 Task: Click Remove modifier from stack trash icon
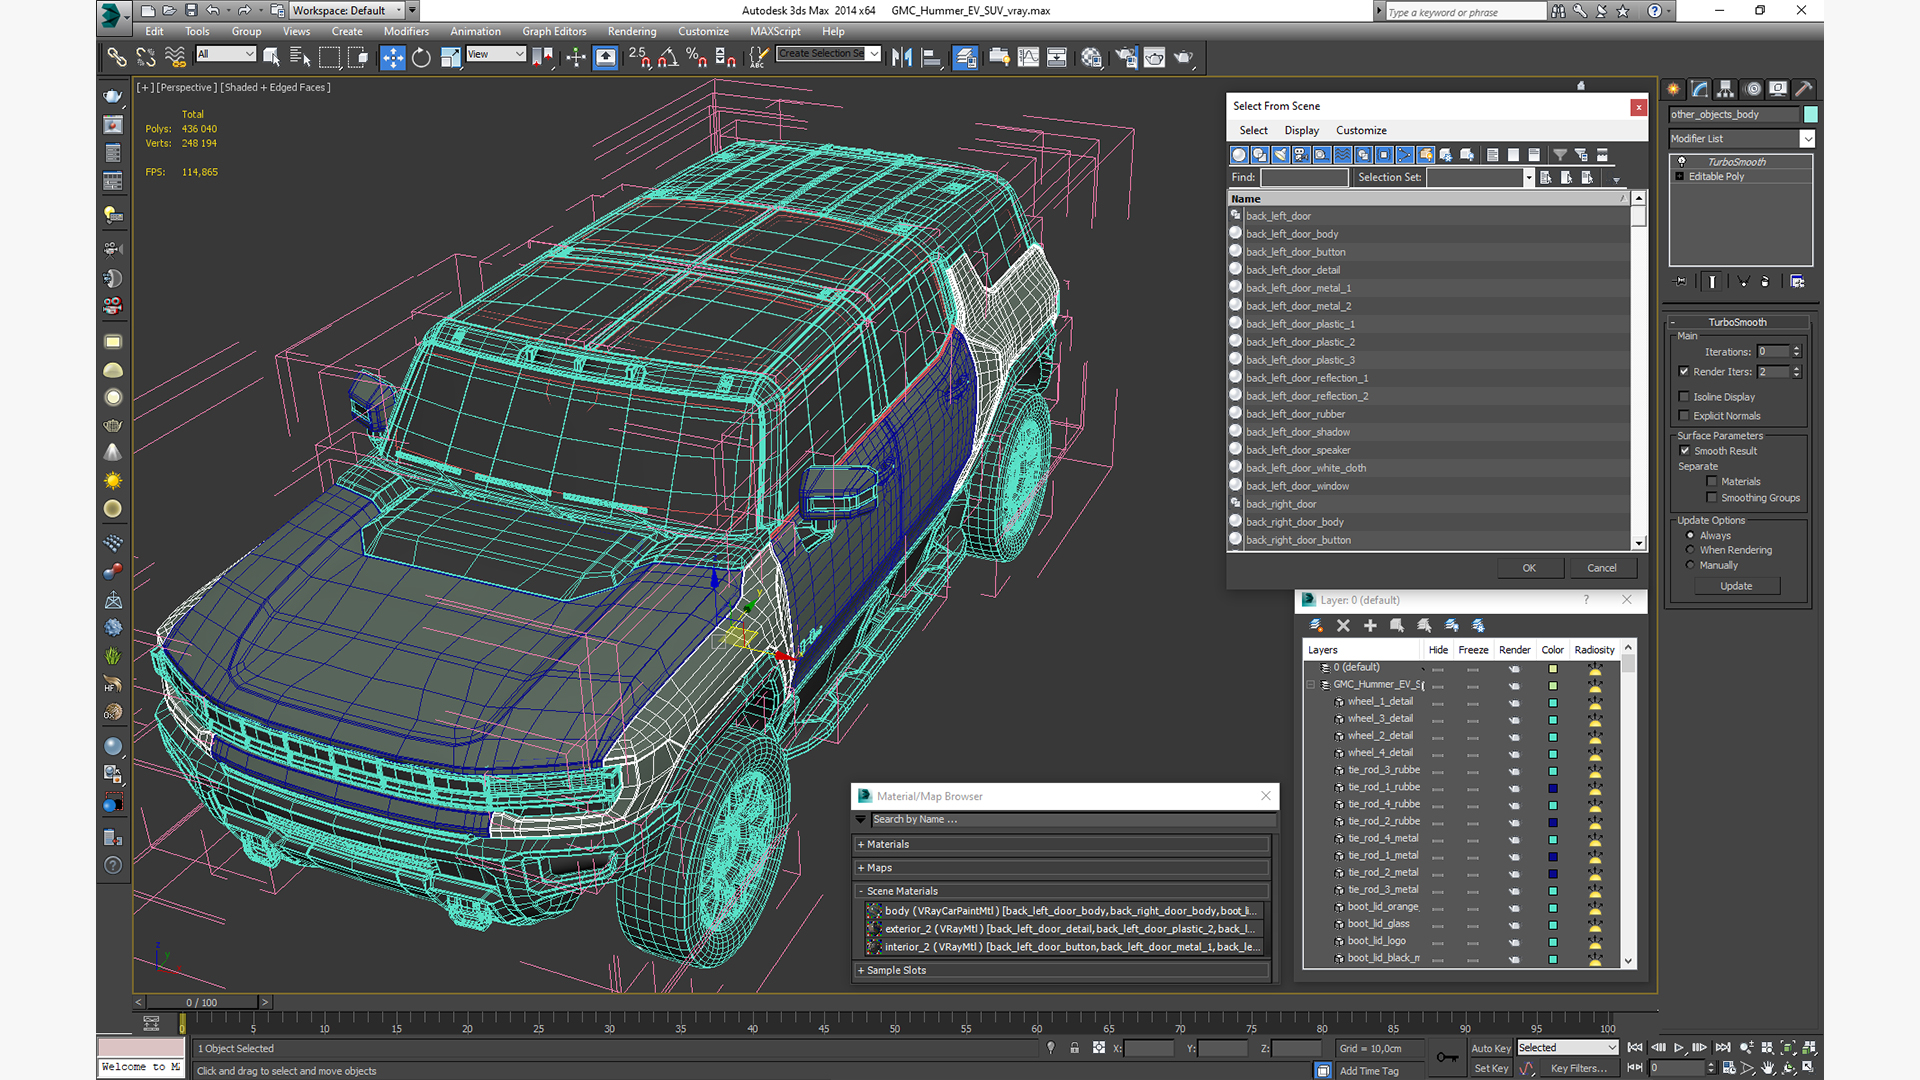(x=1765, y=282)
